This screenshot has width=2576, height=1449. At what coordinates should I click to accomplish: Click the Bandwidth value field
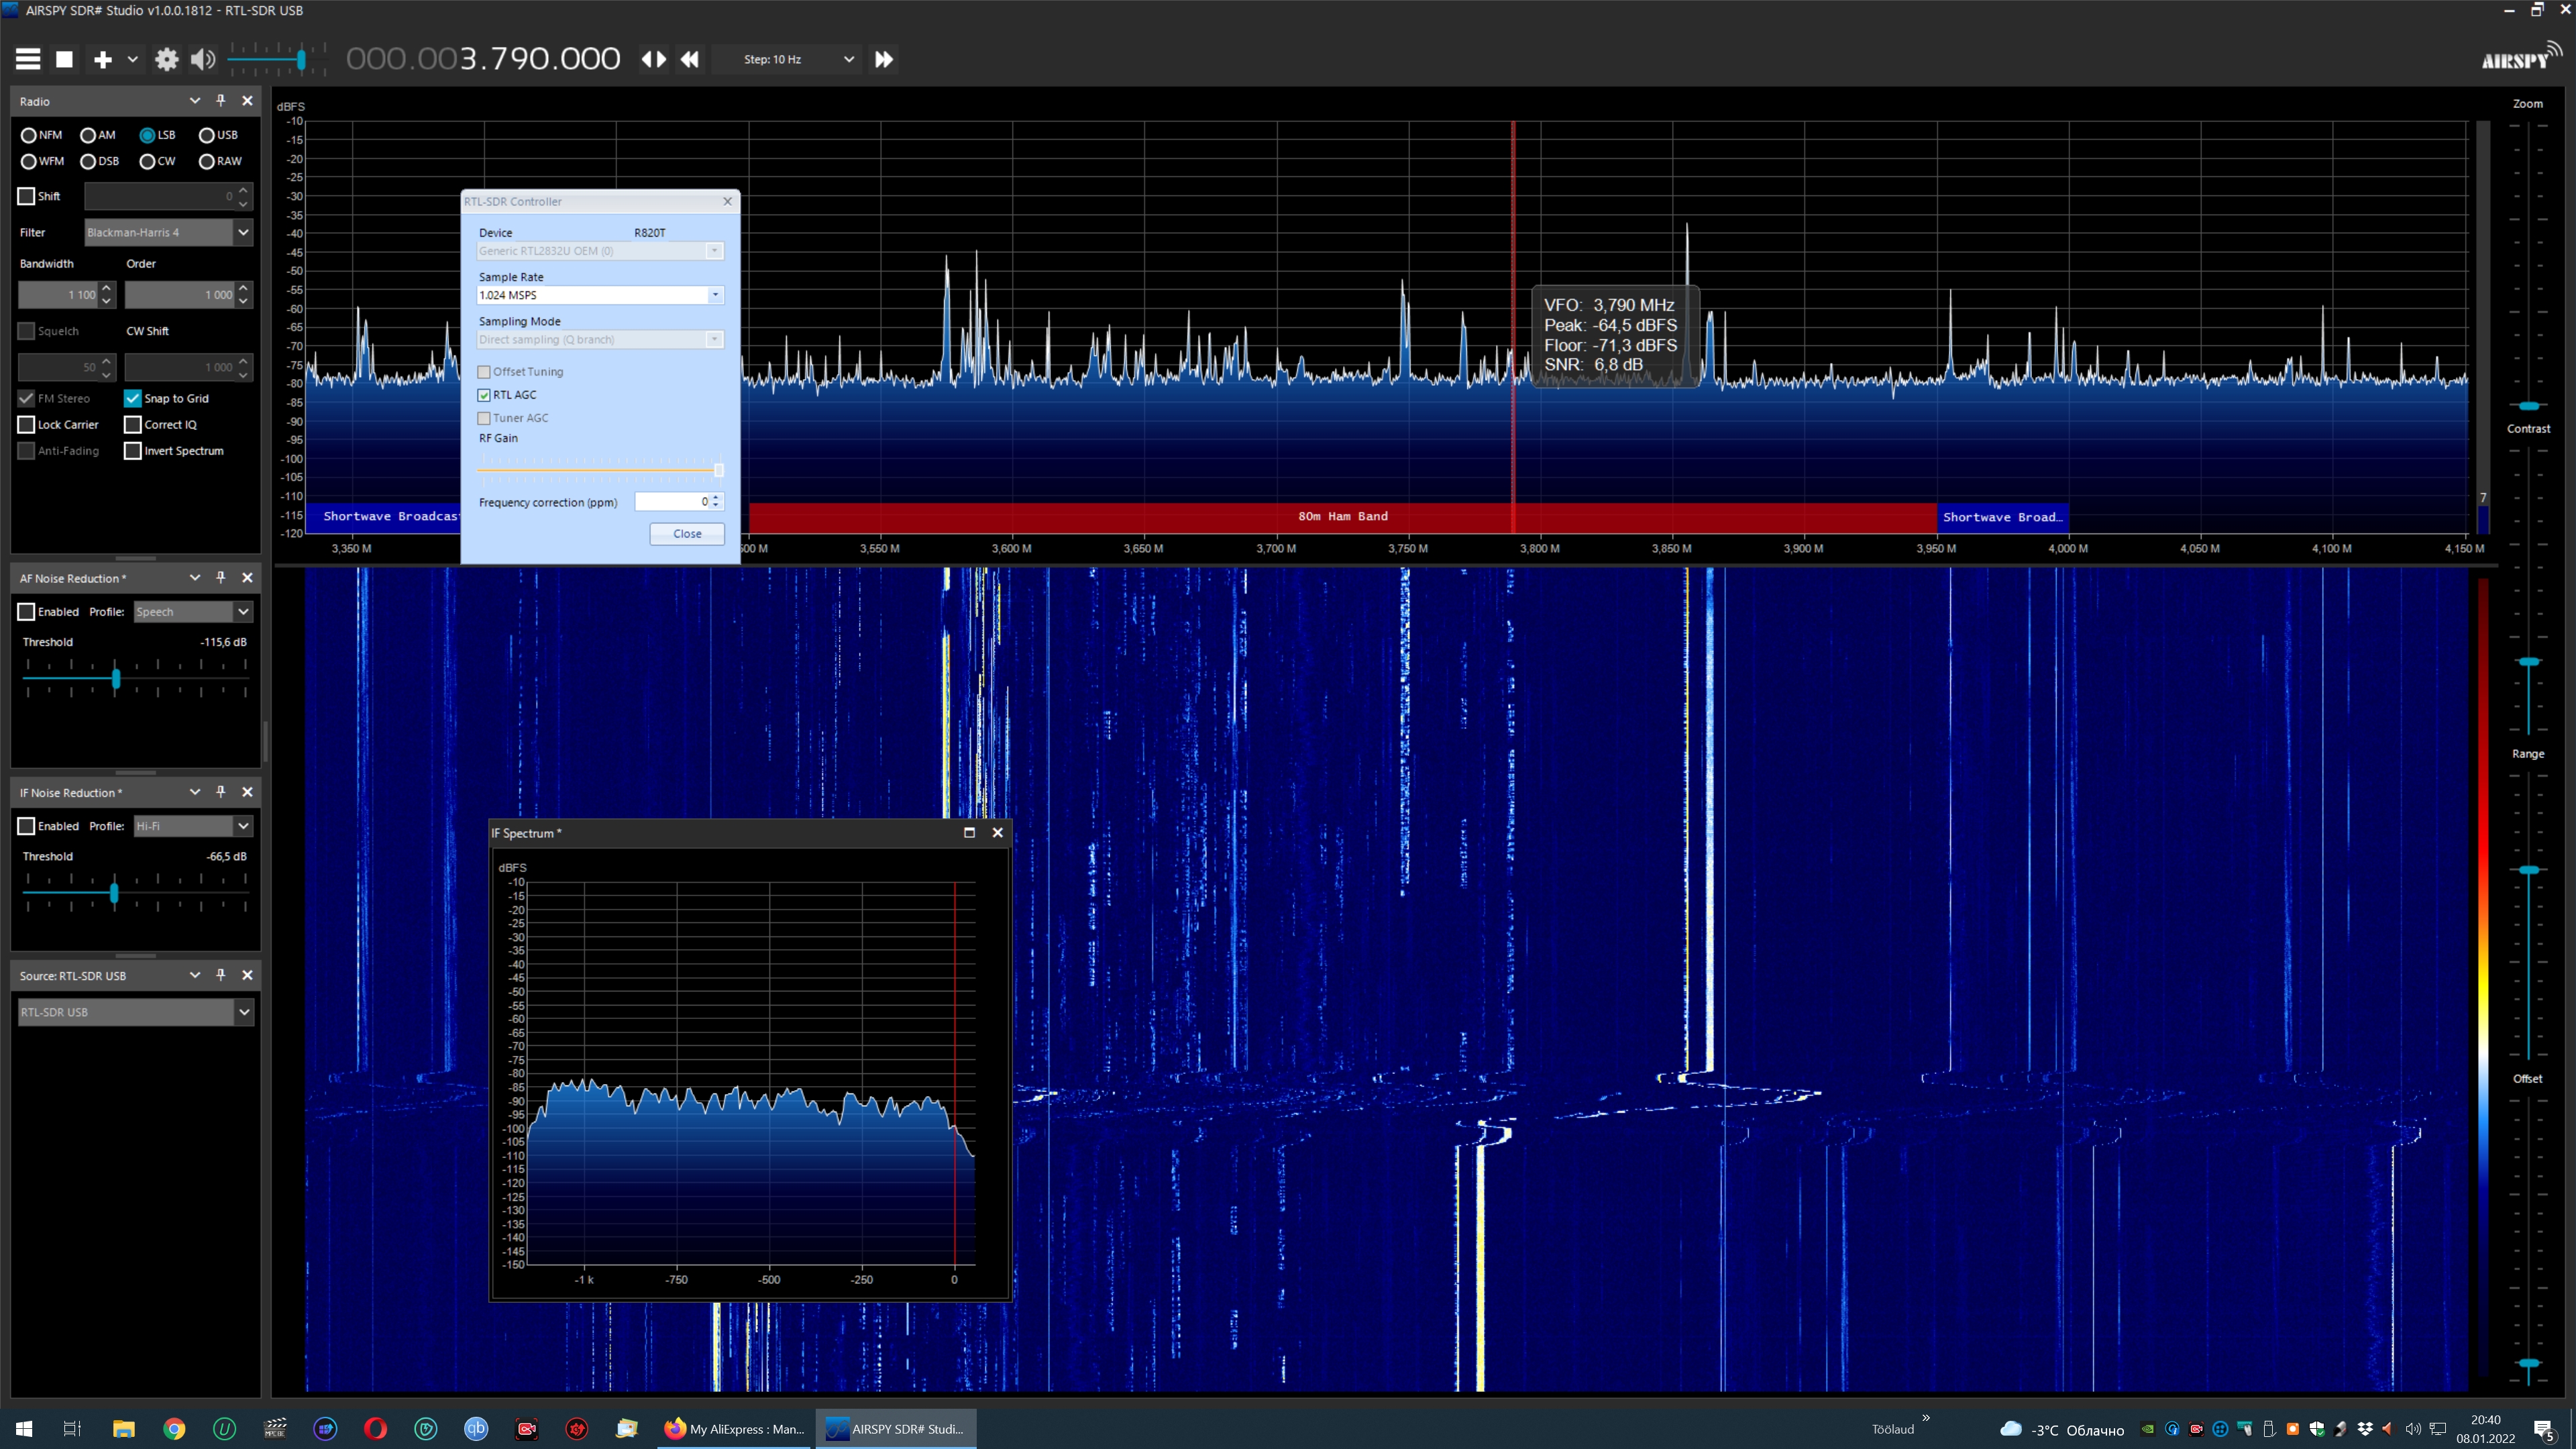point(58,295)
